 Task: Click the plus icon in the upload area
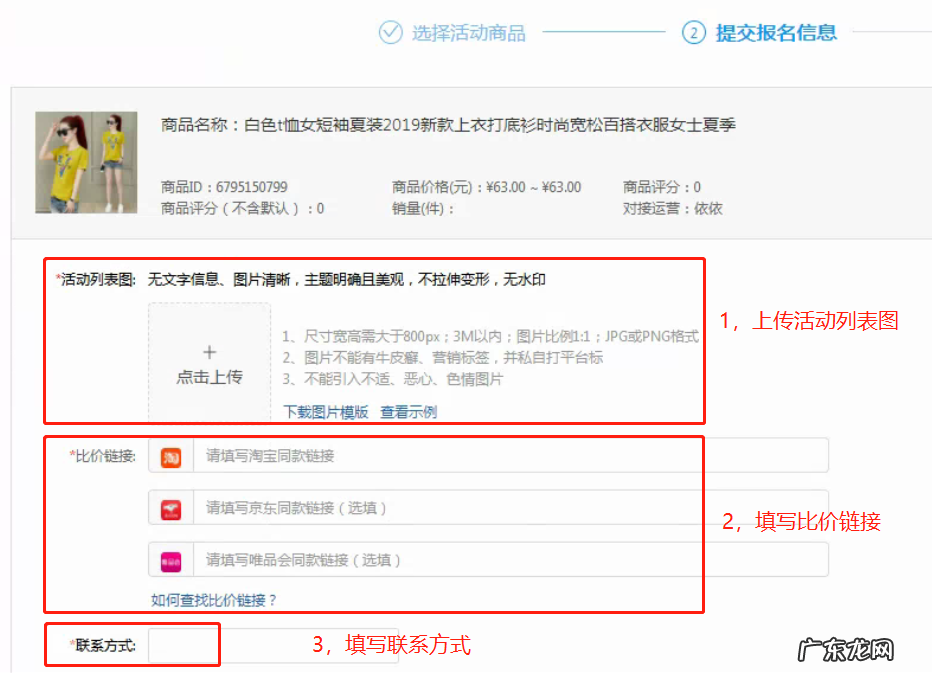click(208, 352)
